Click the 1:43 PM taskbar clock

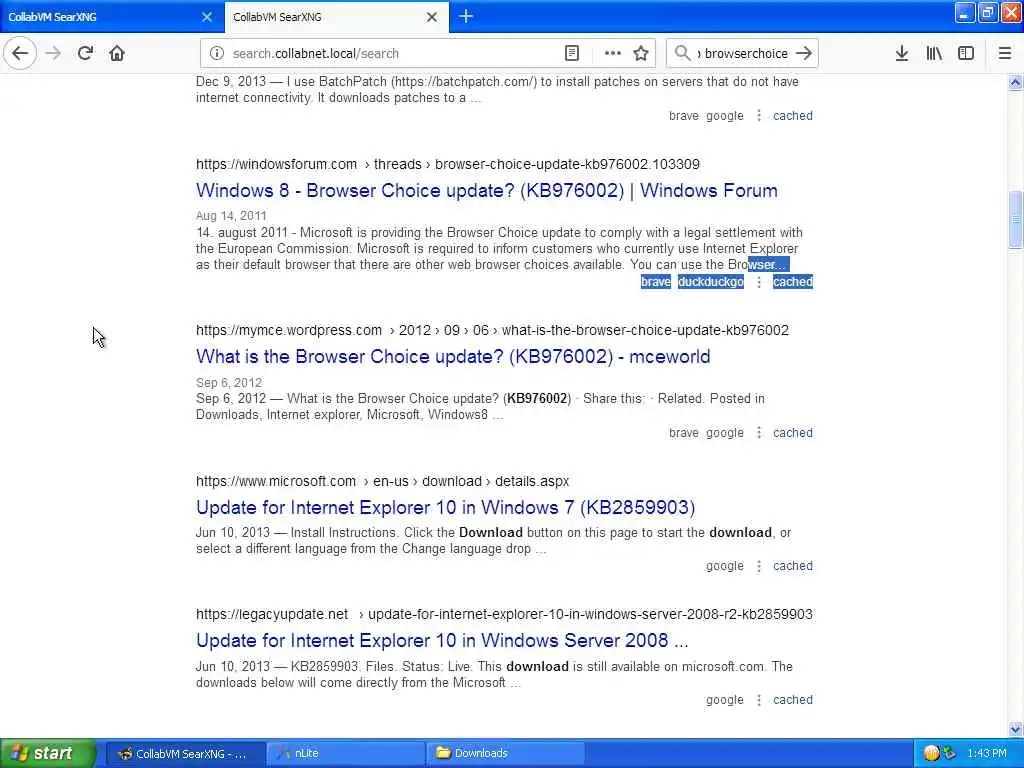[x=987, y=754]
